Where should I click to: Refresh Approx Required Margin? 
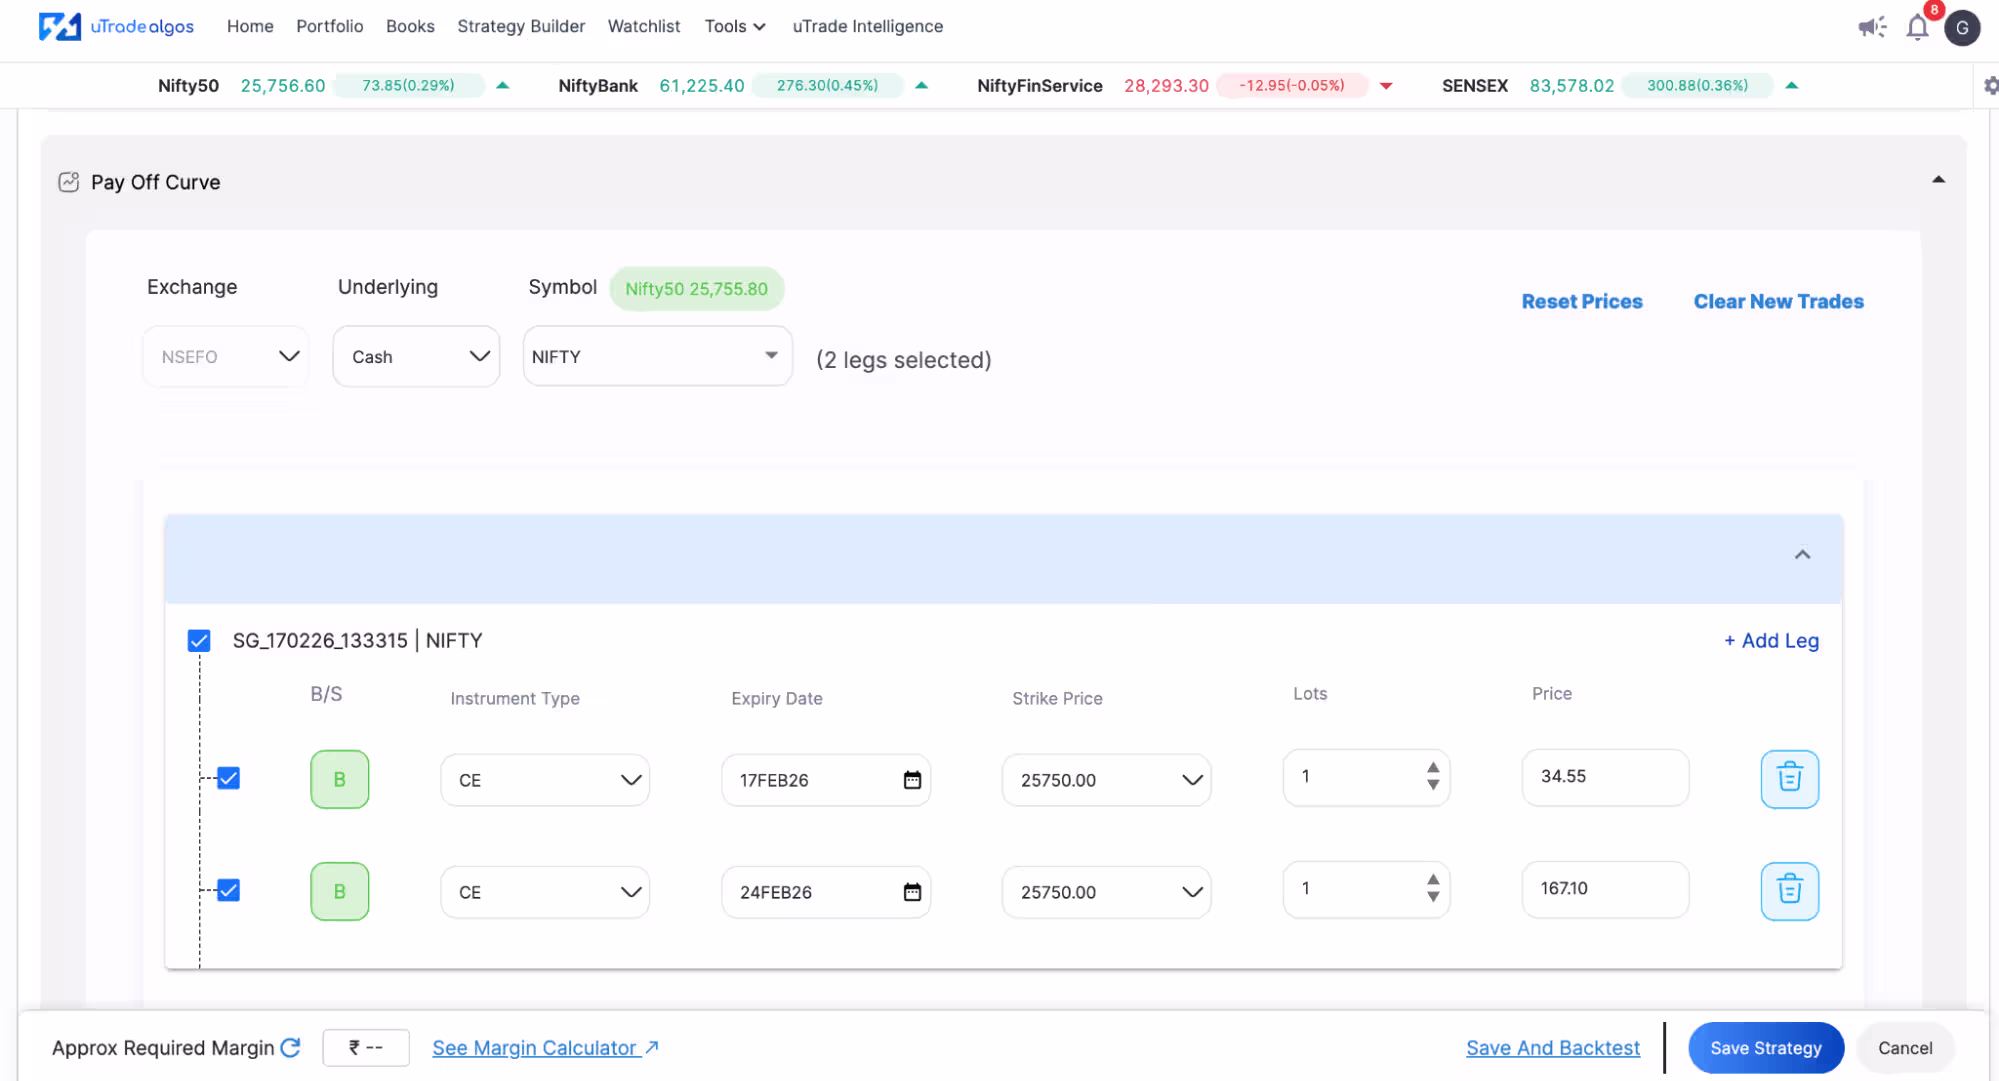[x=291, y=1047]
